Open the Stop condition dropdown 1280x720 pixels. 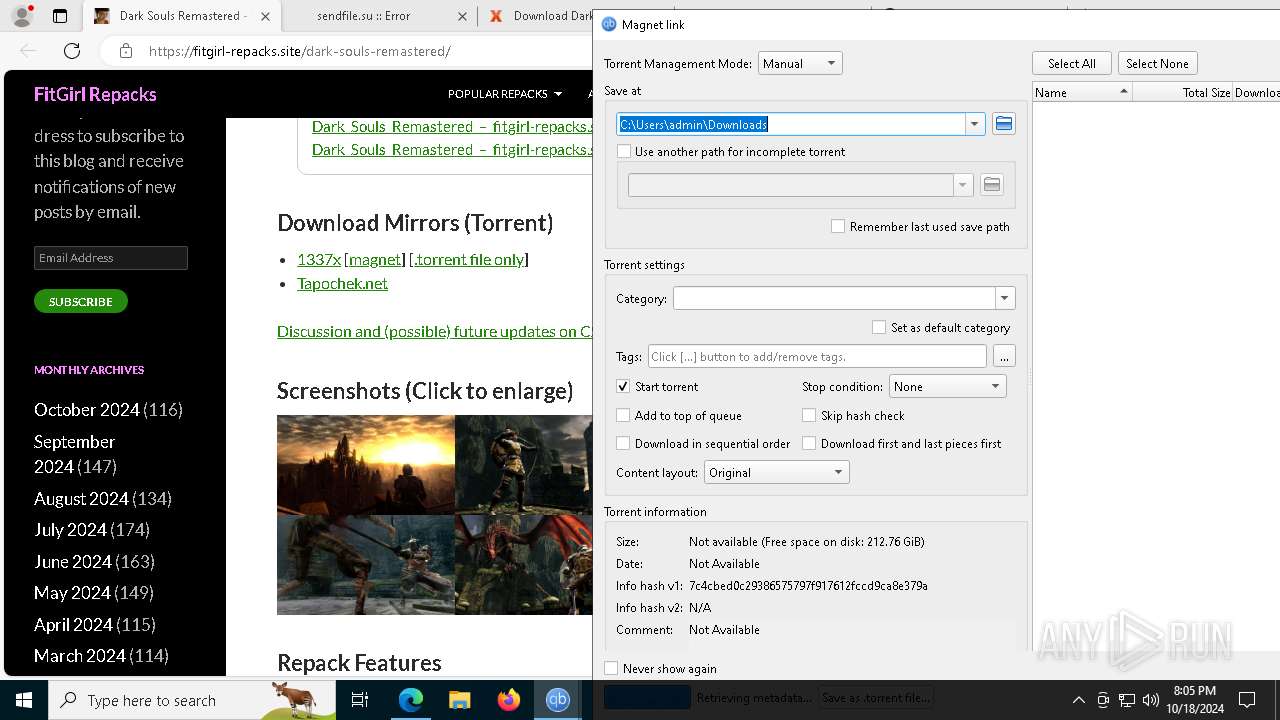click(x=947, y=386)
